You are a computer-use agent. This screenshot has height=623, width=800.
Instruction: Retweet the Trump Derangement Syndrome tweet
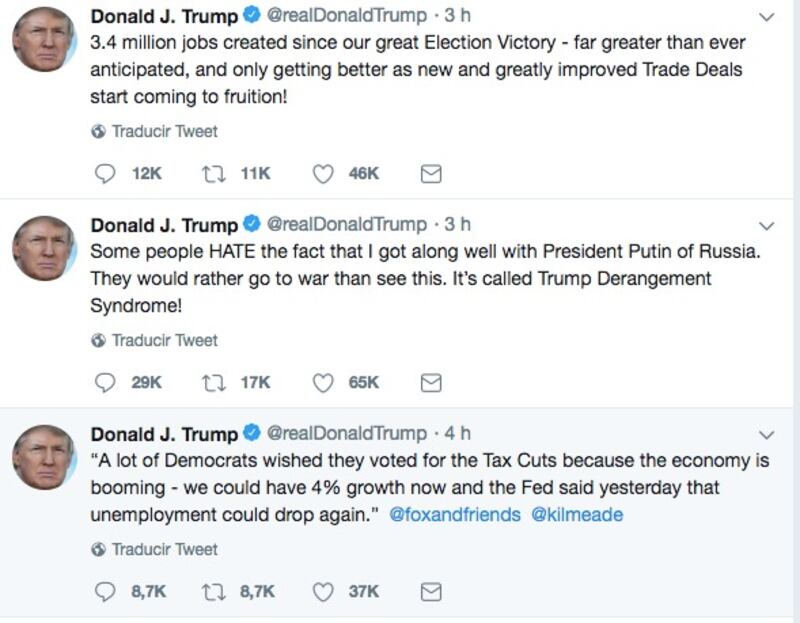pyautogui.click(x=213, y=383)
